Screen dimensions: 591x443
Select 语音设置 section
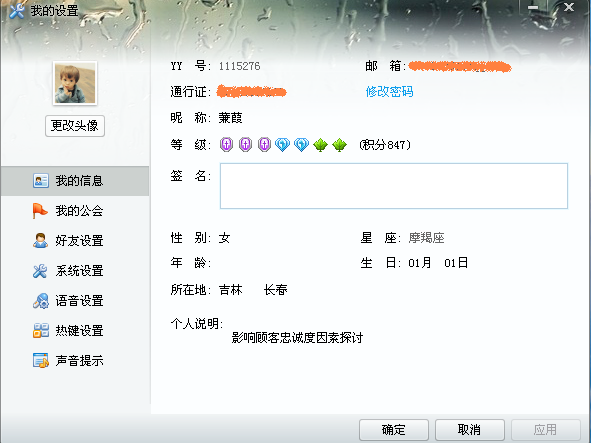point(75,301)
